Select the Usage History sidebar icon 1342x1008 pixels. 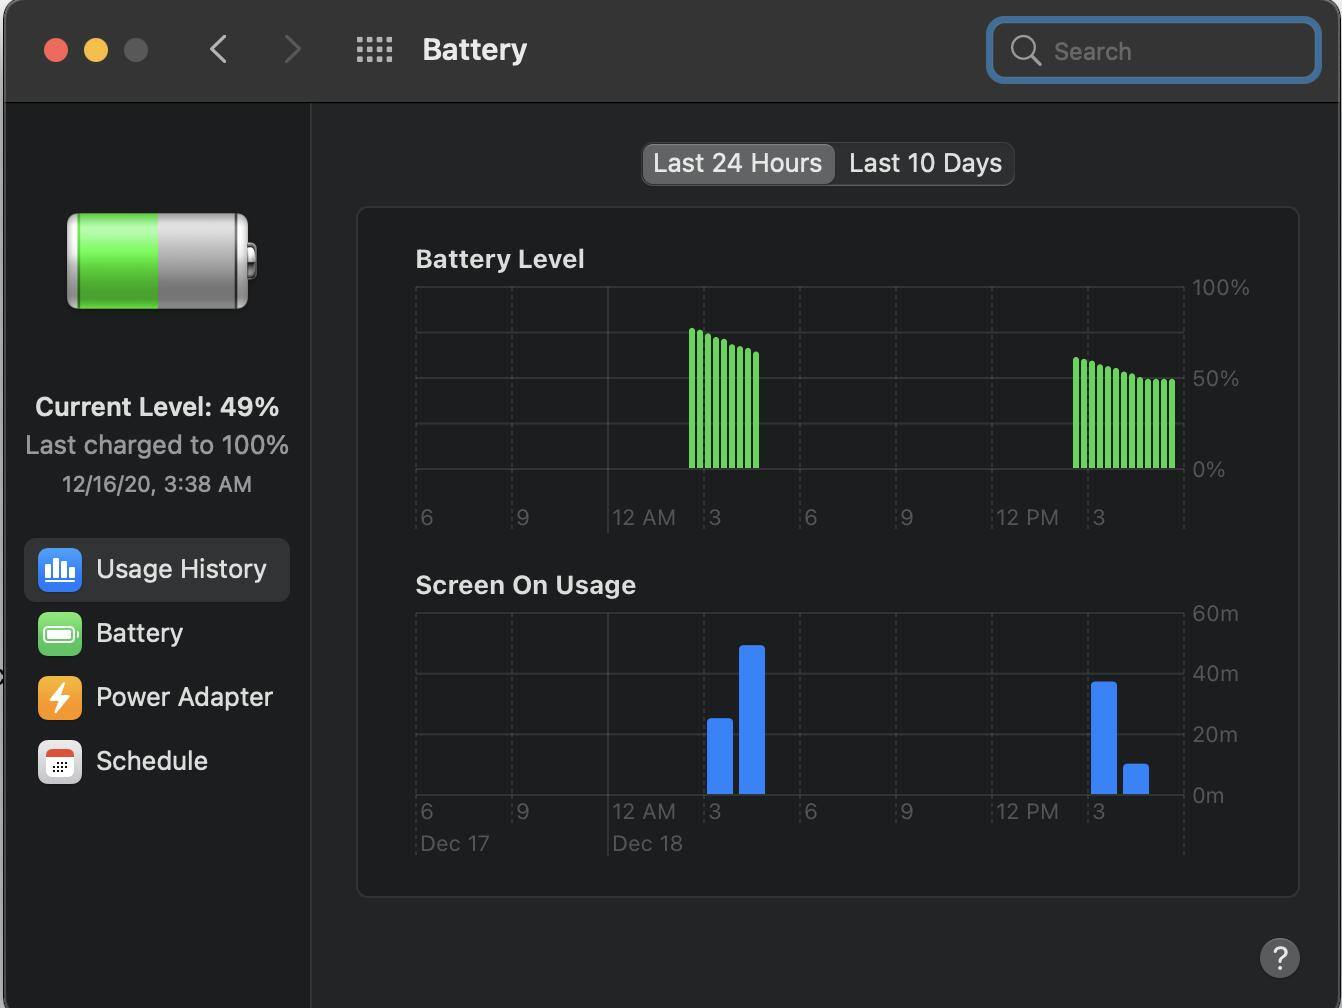pyautogui.click(x=60, y=569)
